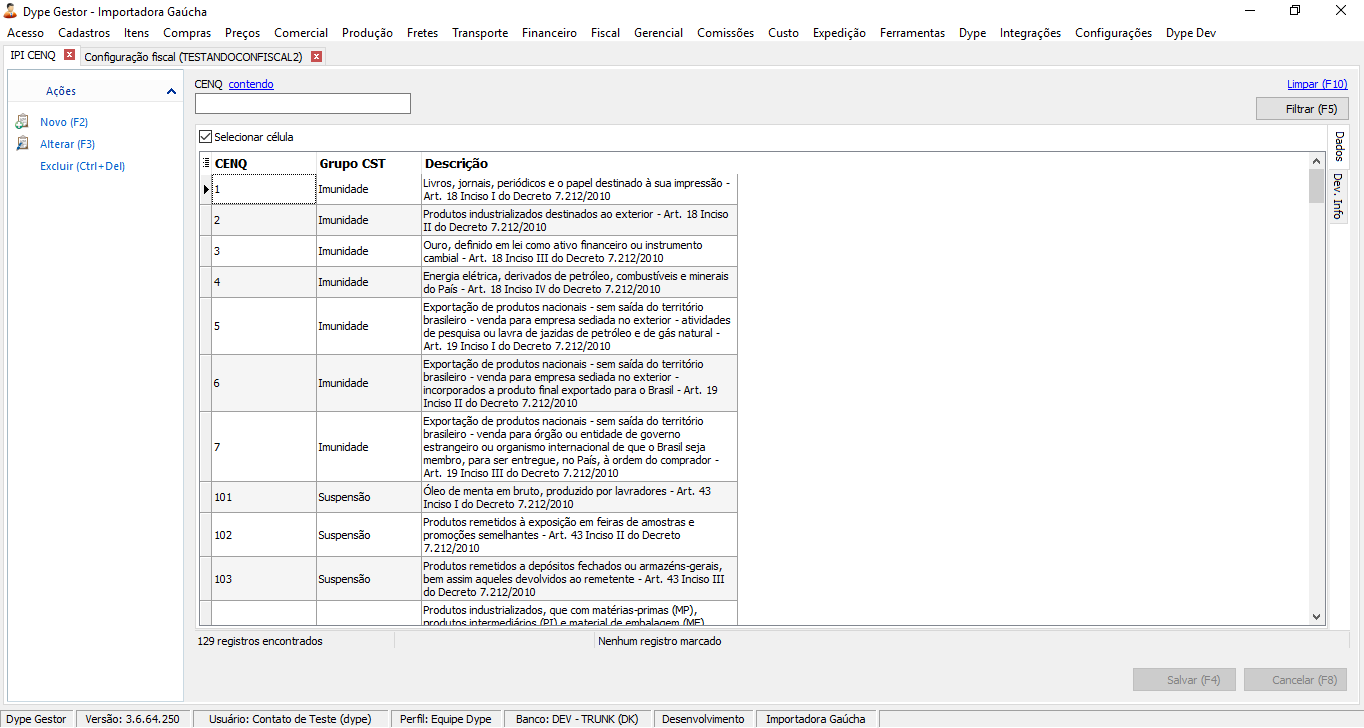Click the Salvar (F4) button
1364x728 pixels.
click(x=1184, y=680)
